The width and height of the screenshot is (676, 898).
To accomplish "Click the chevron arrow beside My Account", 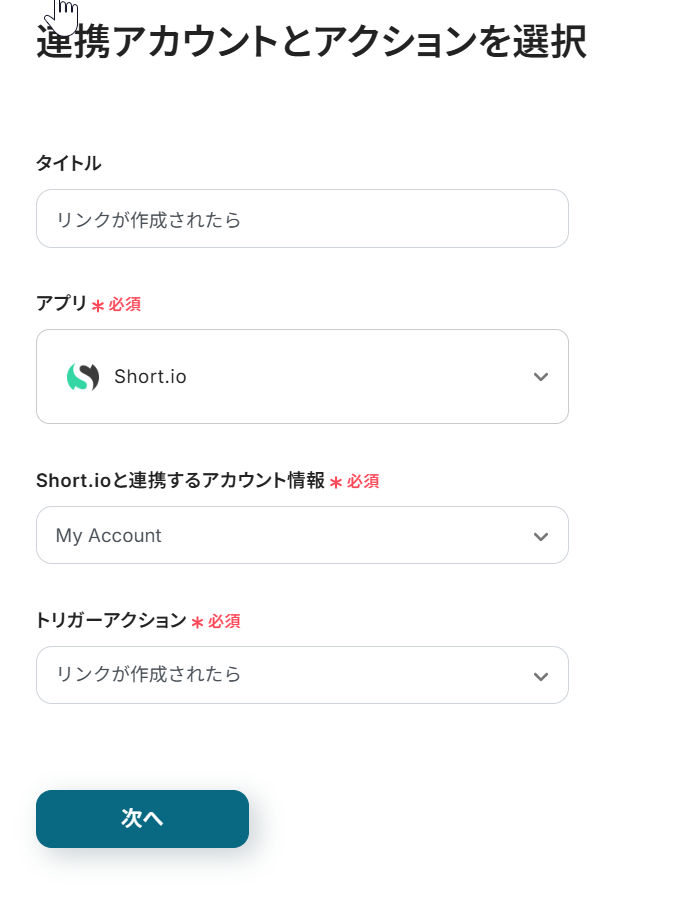I will [541, 536].
